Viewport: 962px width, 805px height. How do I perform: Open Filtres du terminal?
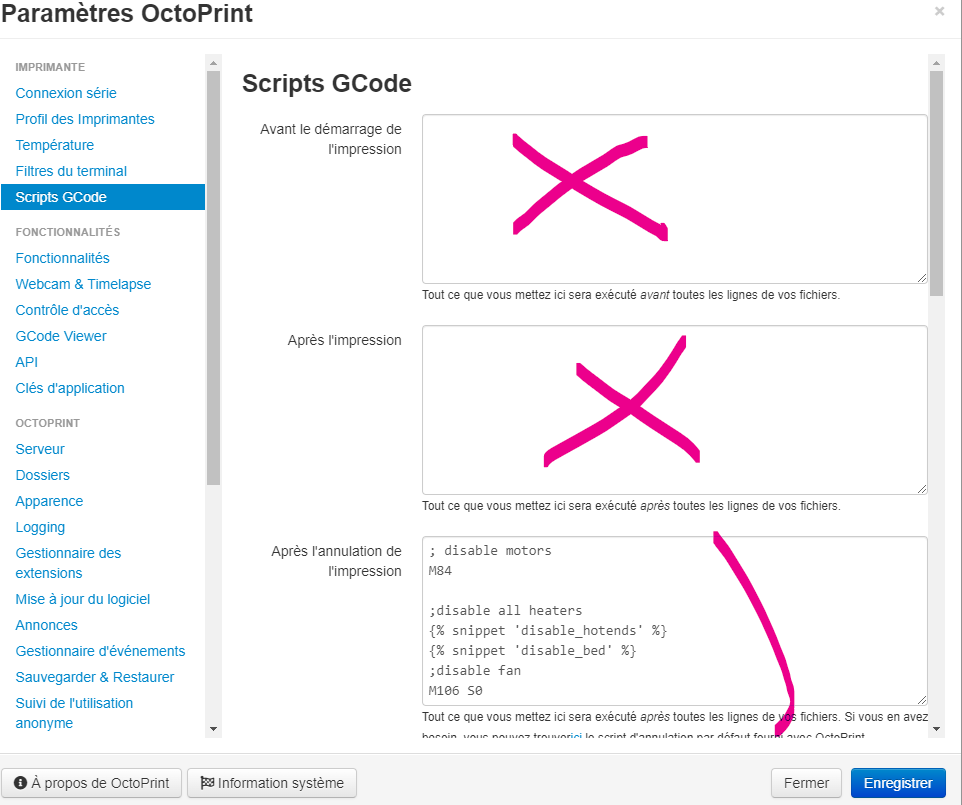tap(71, 171)
